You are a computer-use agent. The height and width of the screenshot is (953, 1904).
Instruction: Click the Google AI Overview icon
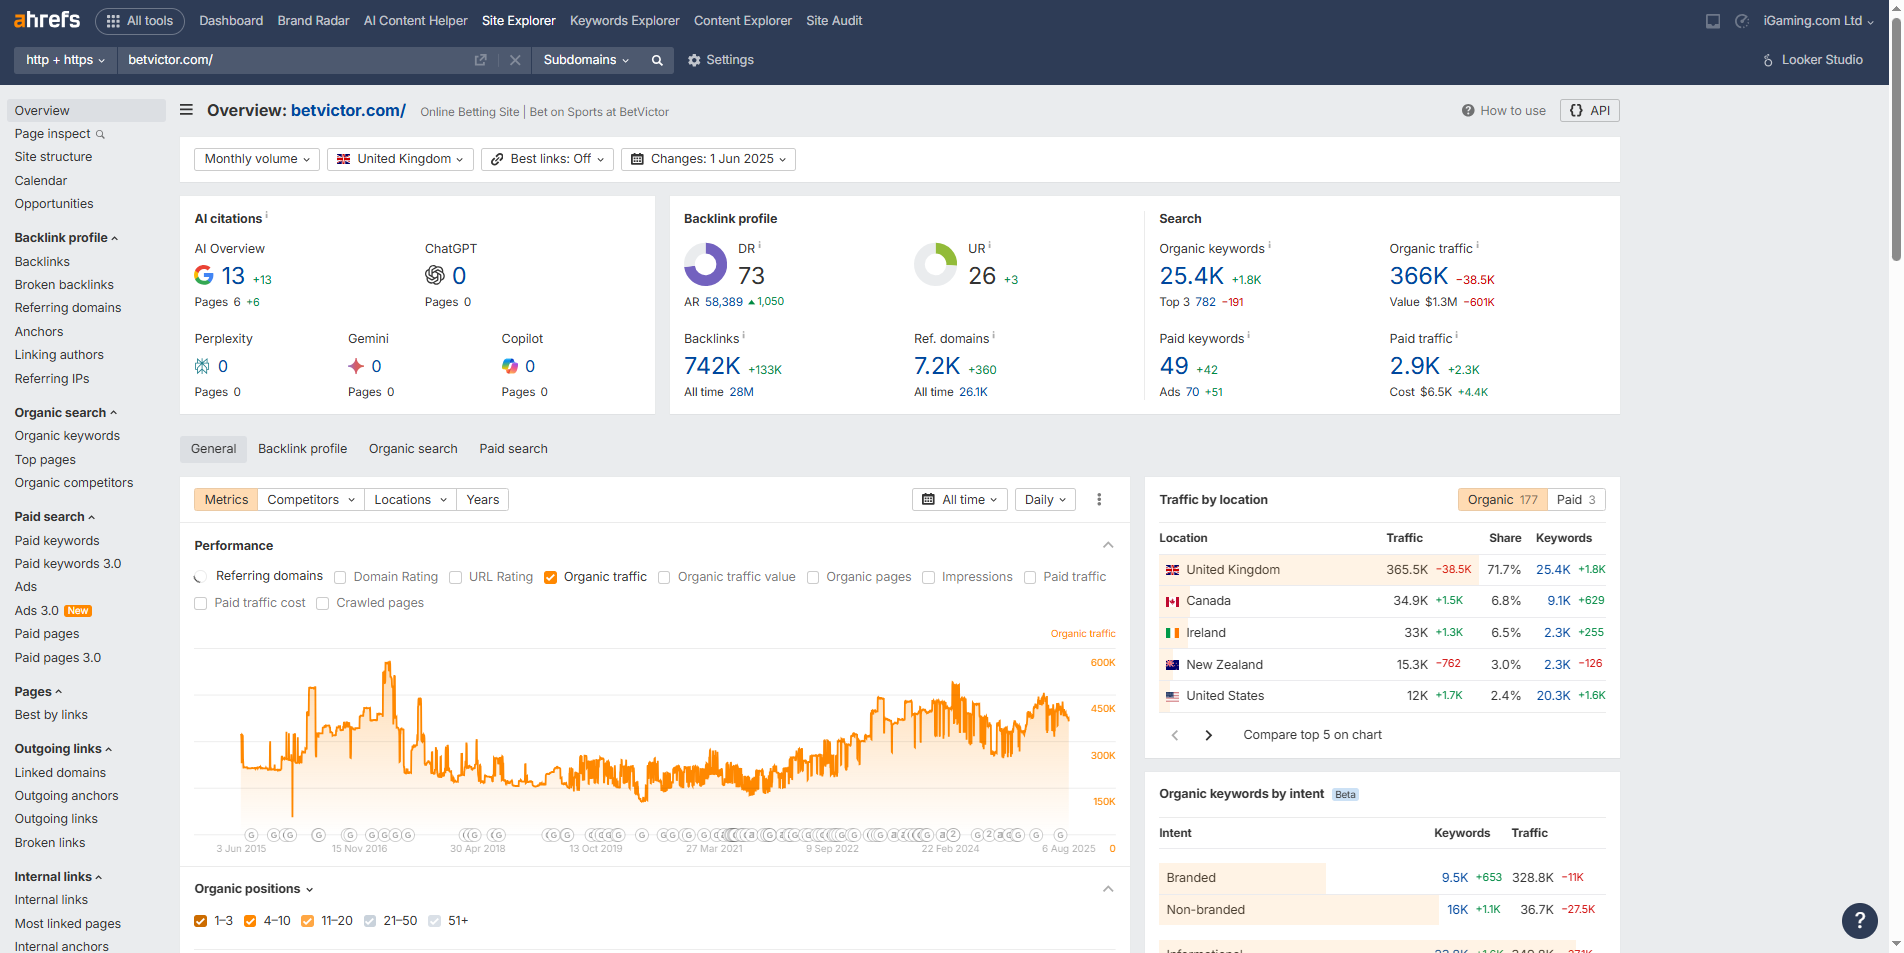pyautogui.click(x=204, y=275)
